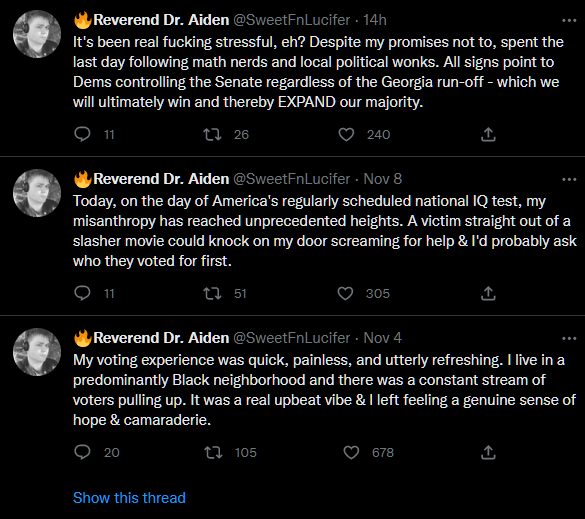Retweet the Nov 4 voting tweet
Screen dimensions: 585x519
(213, 452)
